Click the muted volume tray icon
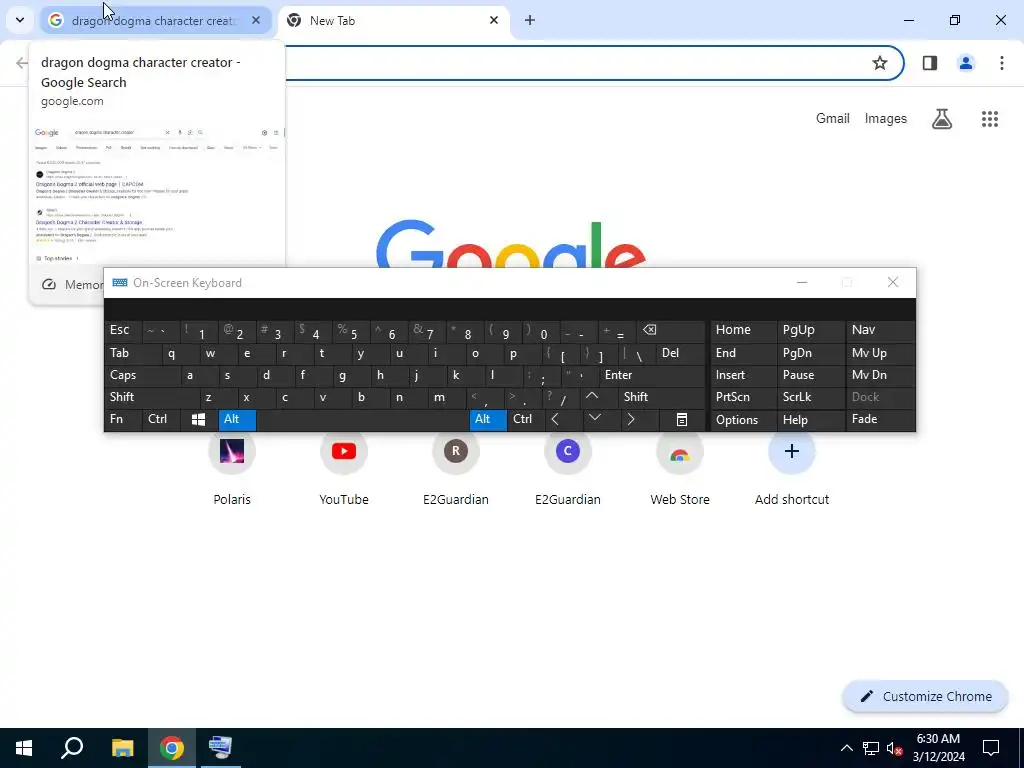Image resolution: width=1024 pixels, height=768 pixels. [895, 748]
